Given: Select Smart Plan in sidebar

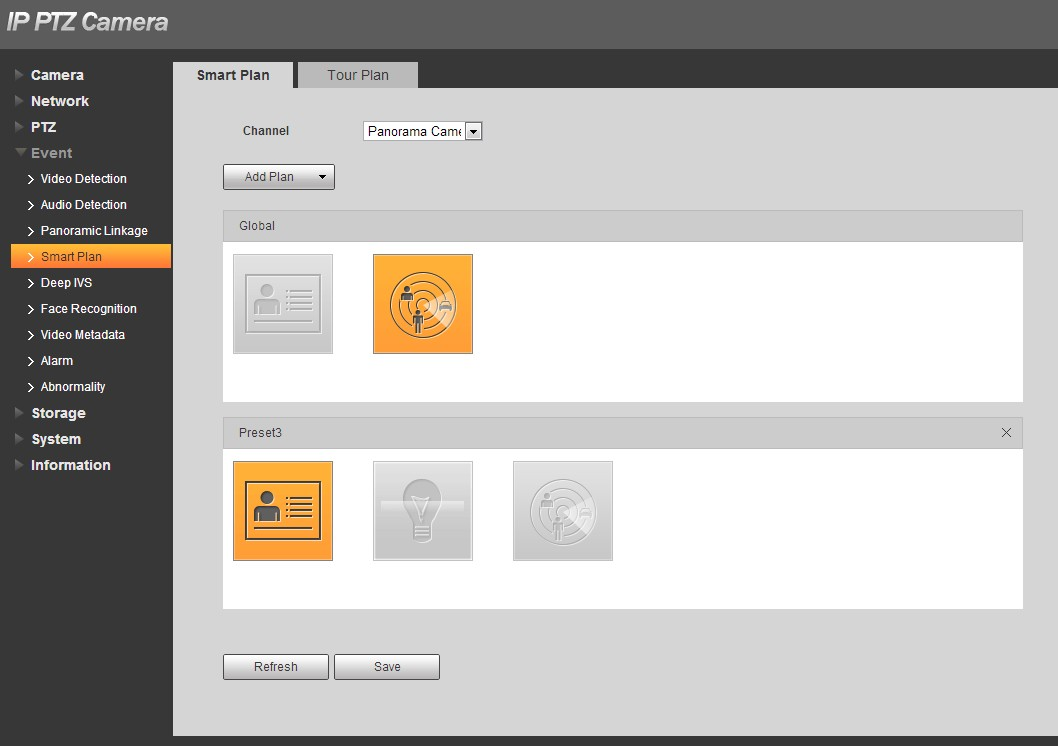Looking at the screenshot, I should click(x=91, y=256).
